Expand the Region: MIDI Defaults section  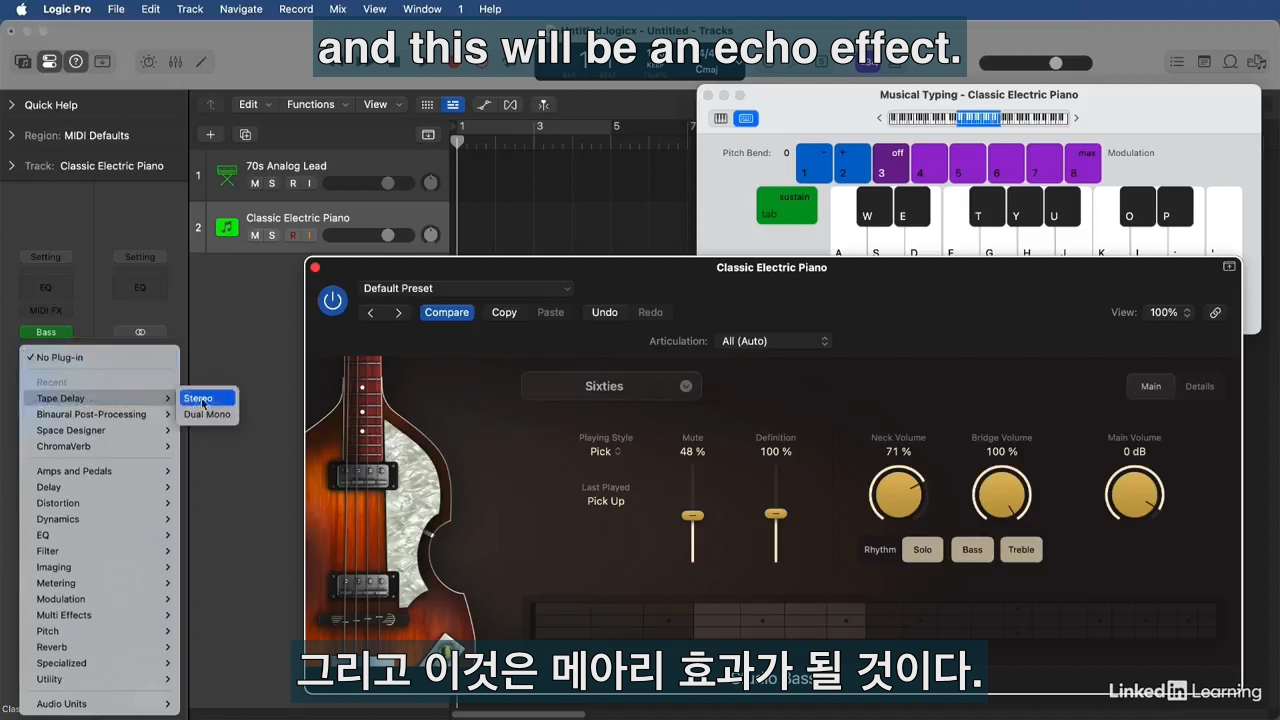[12, 135]
